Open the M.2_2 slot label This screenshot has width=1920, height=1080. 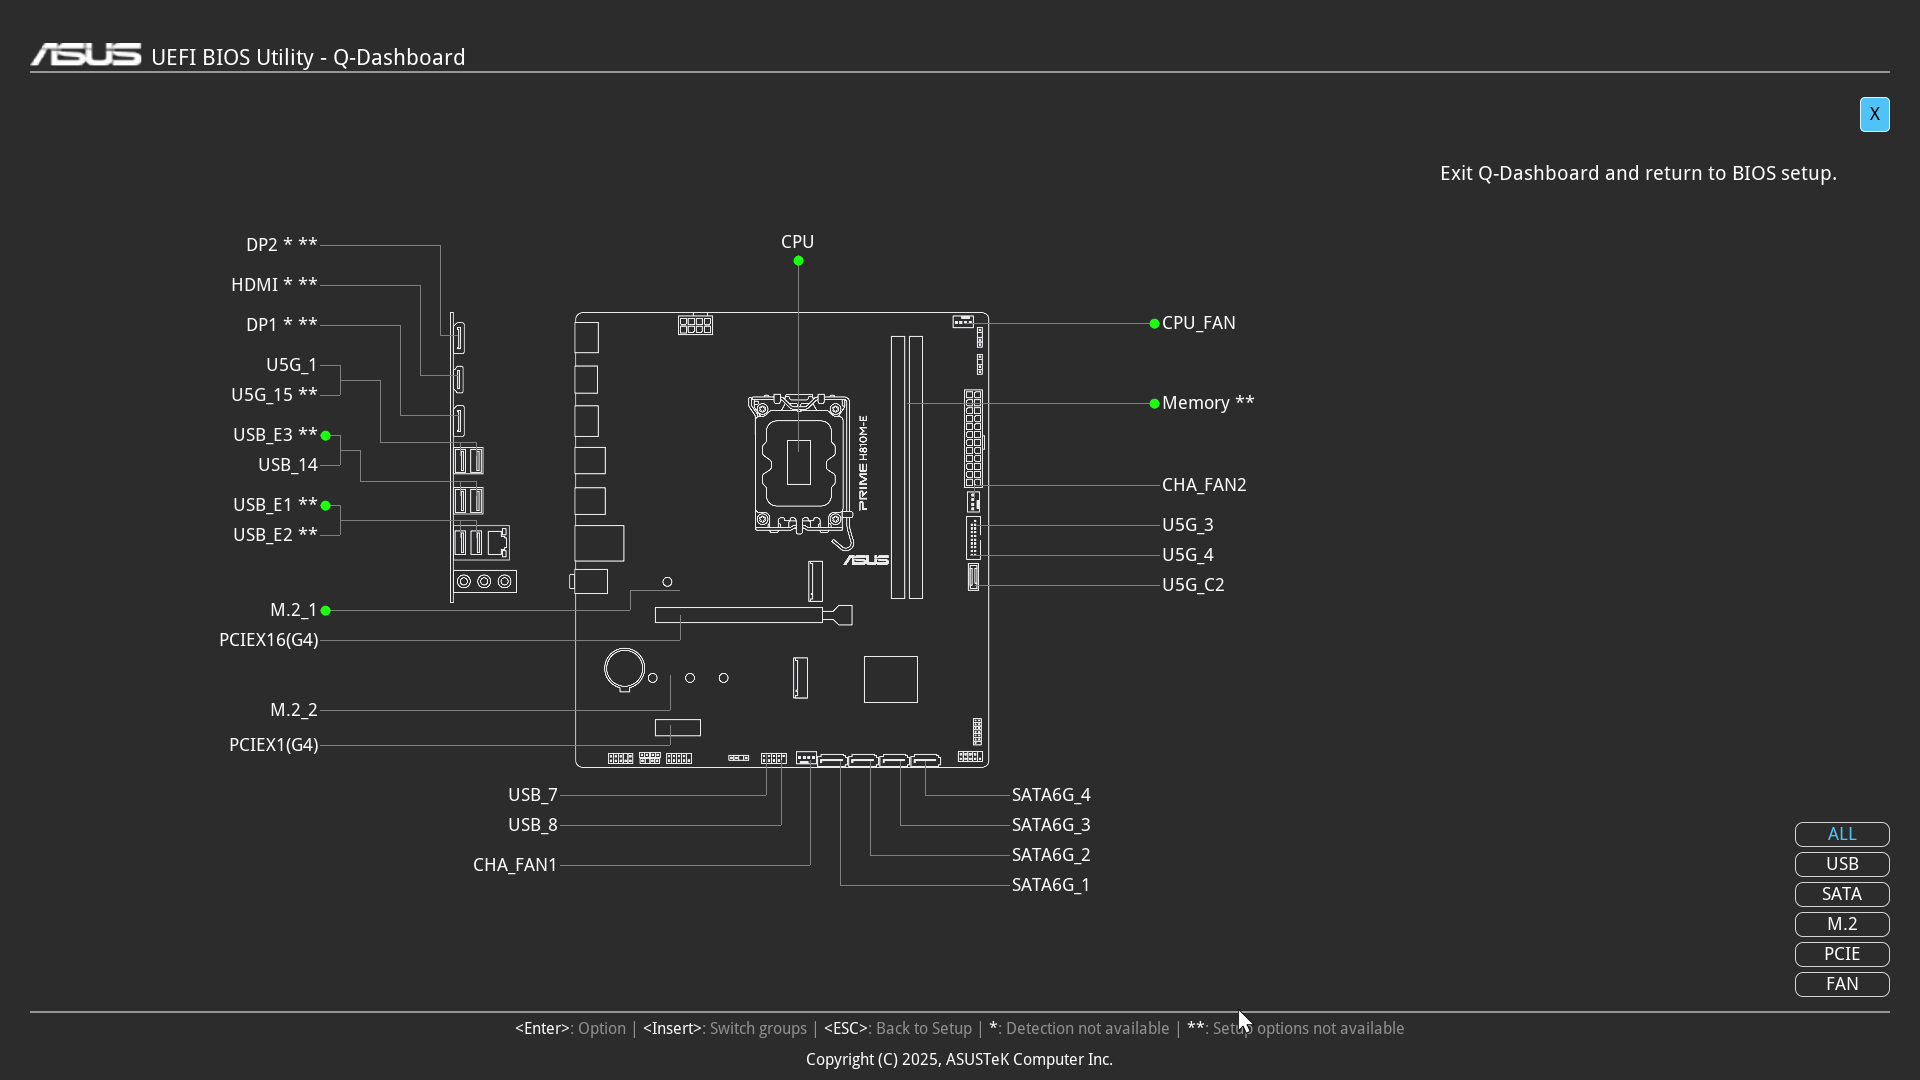293,710
